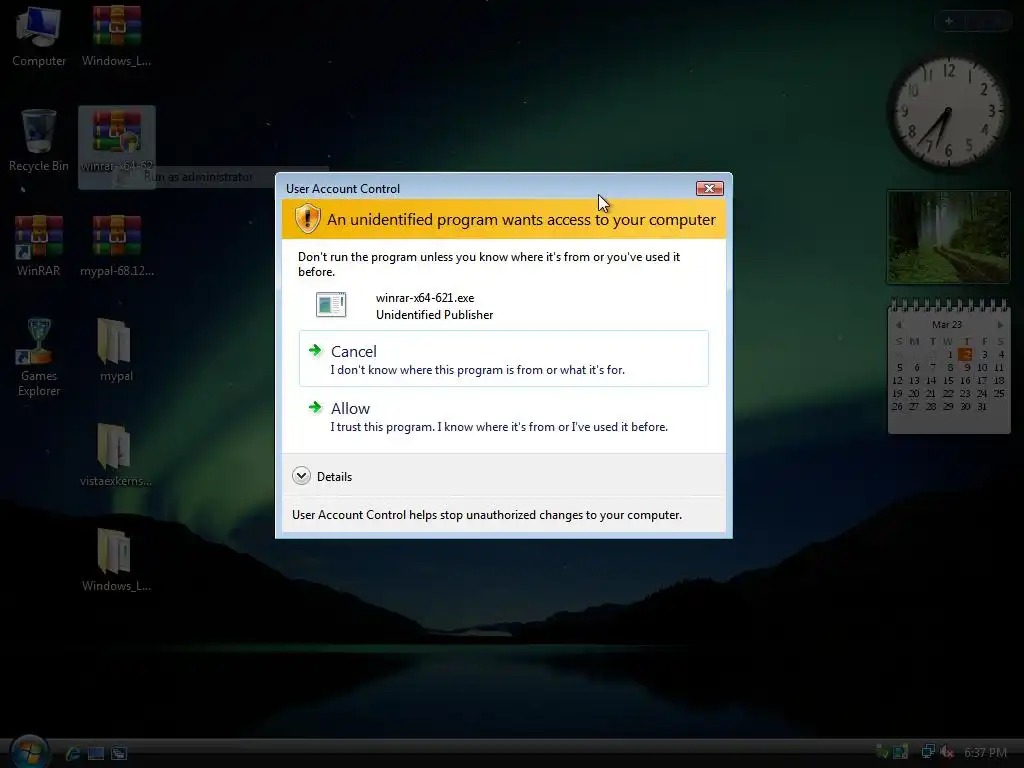Select date 25 in the calendar gadget

pyautogui.click(x=999, y=393)
